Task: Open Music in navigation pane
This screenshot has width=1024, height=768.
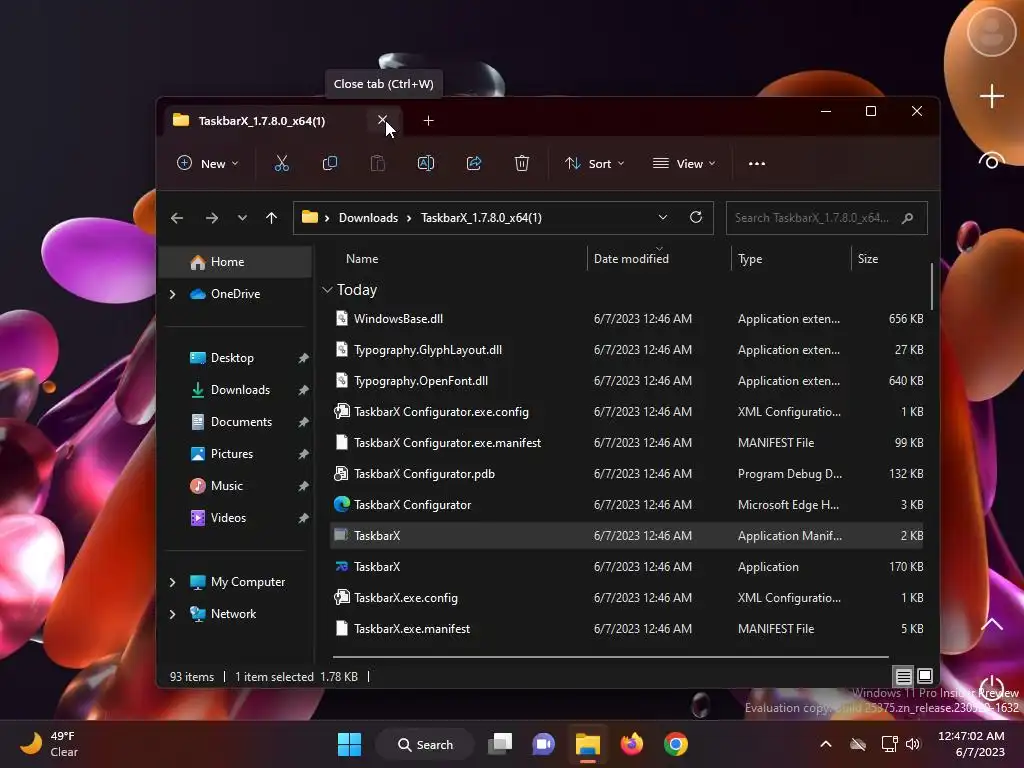Action: click(226, 486)
